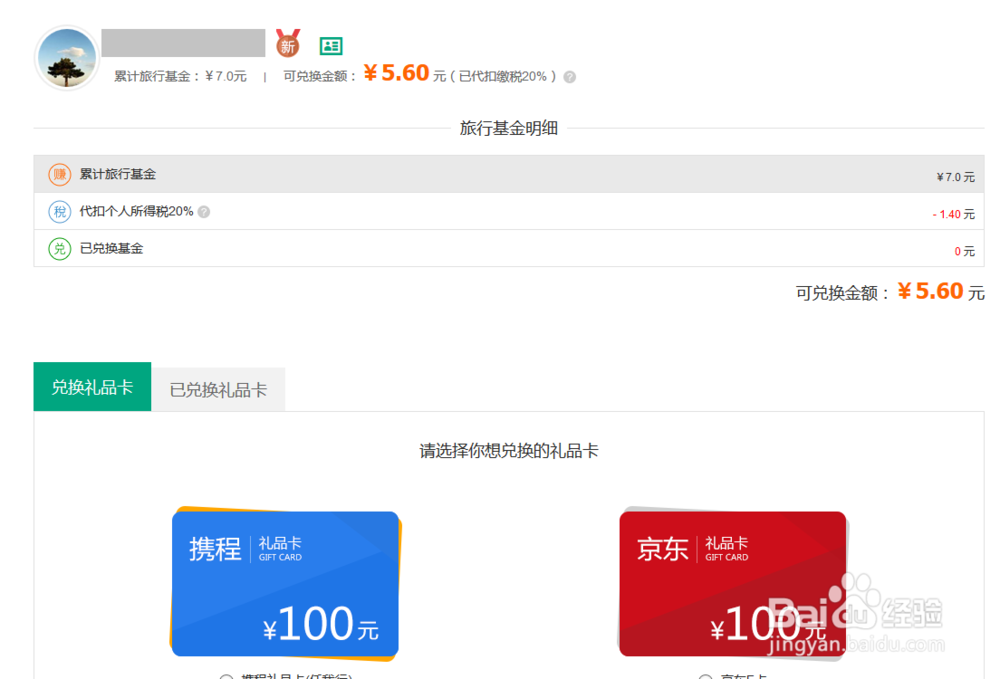Click the 旅行基金明细 heading
Viewport: 1000px width, 679px height.
click(x=509, y=128)
